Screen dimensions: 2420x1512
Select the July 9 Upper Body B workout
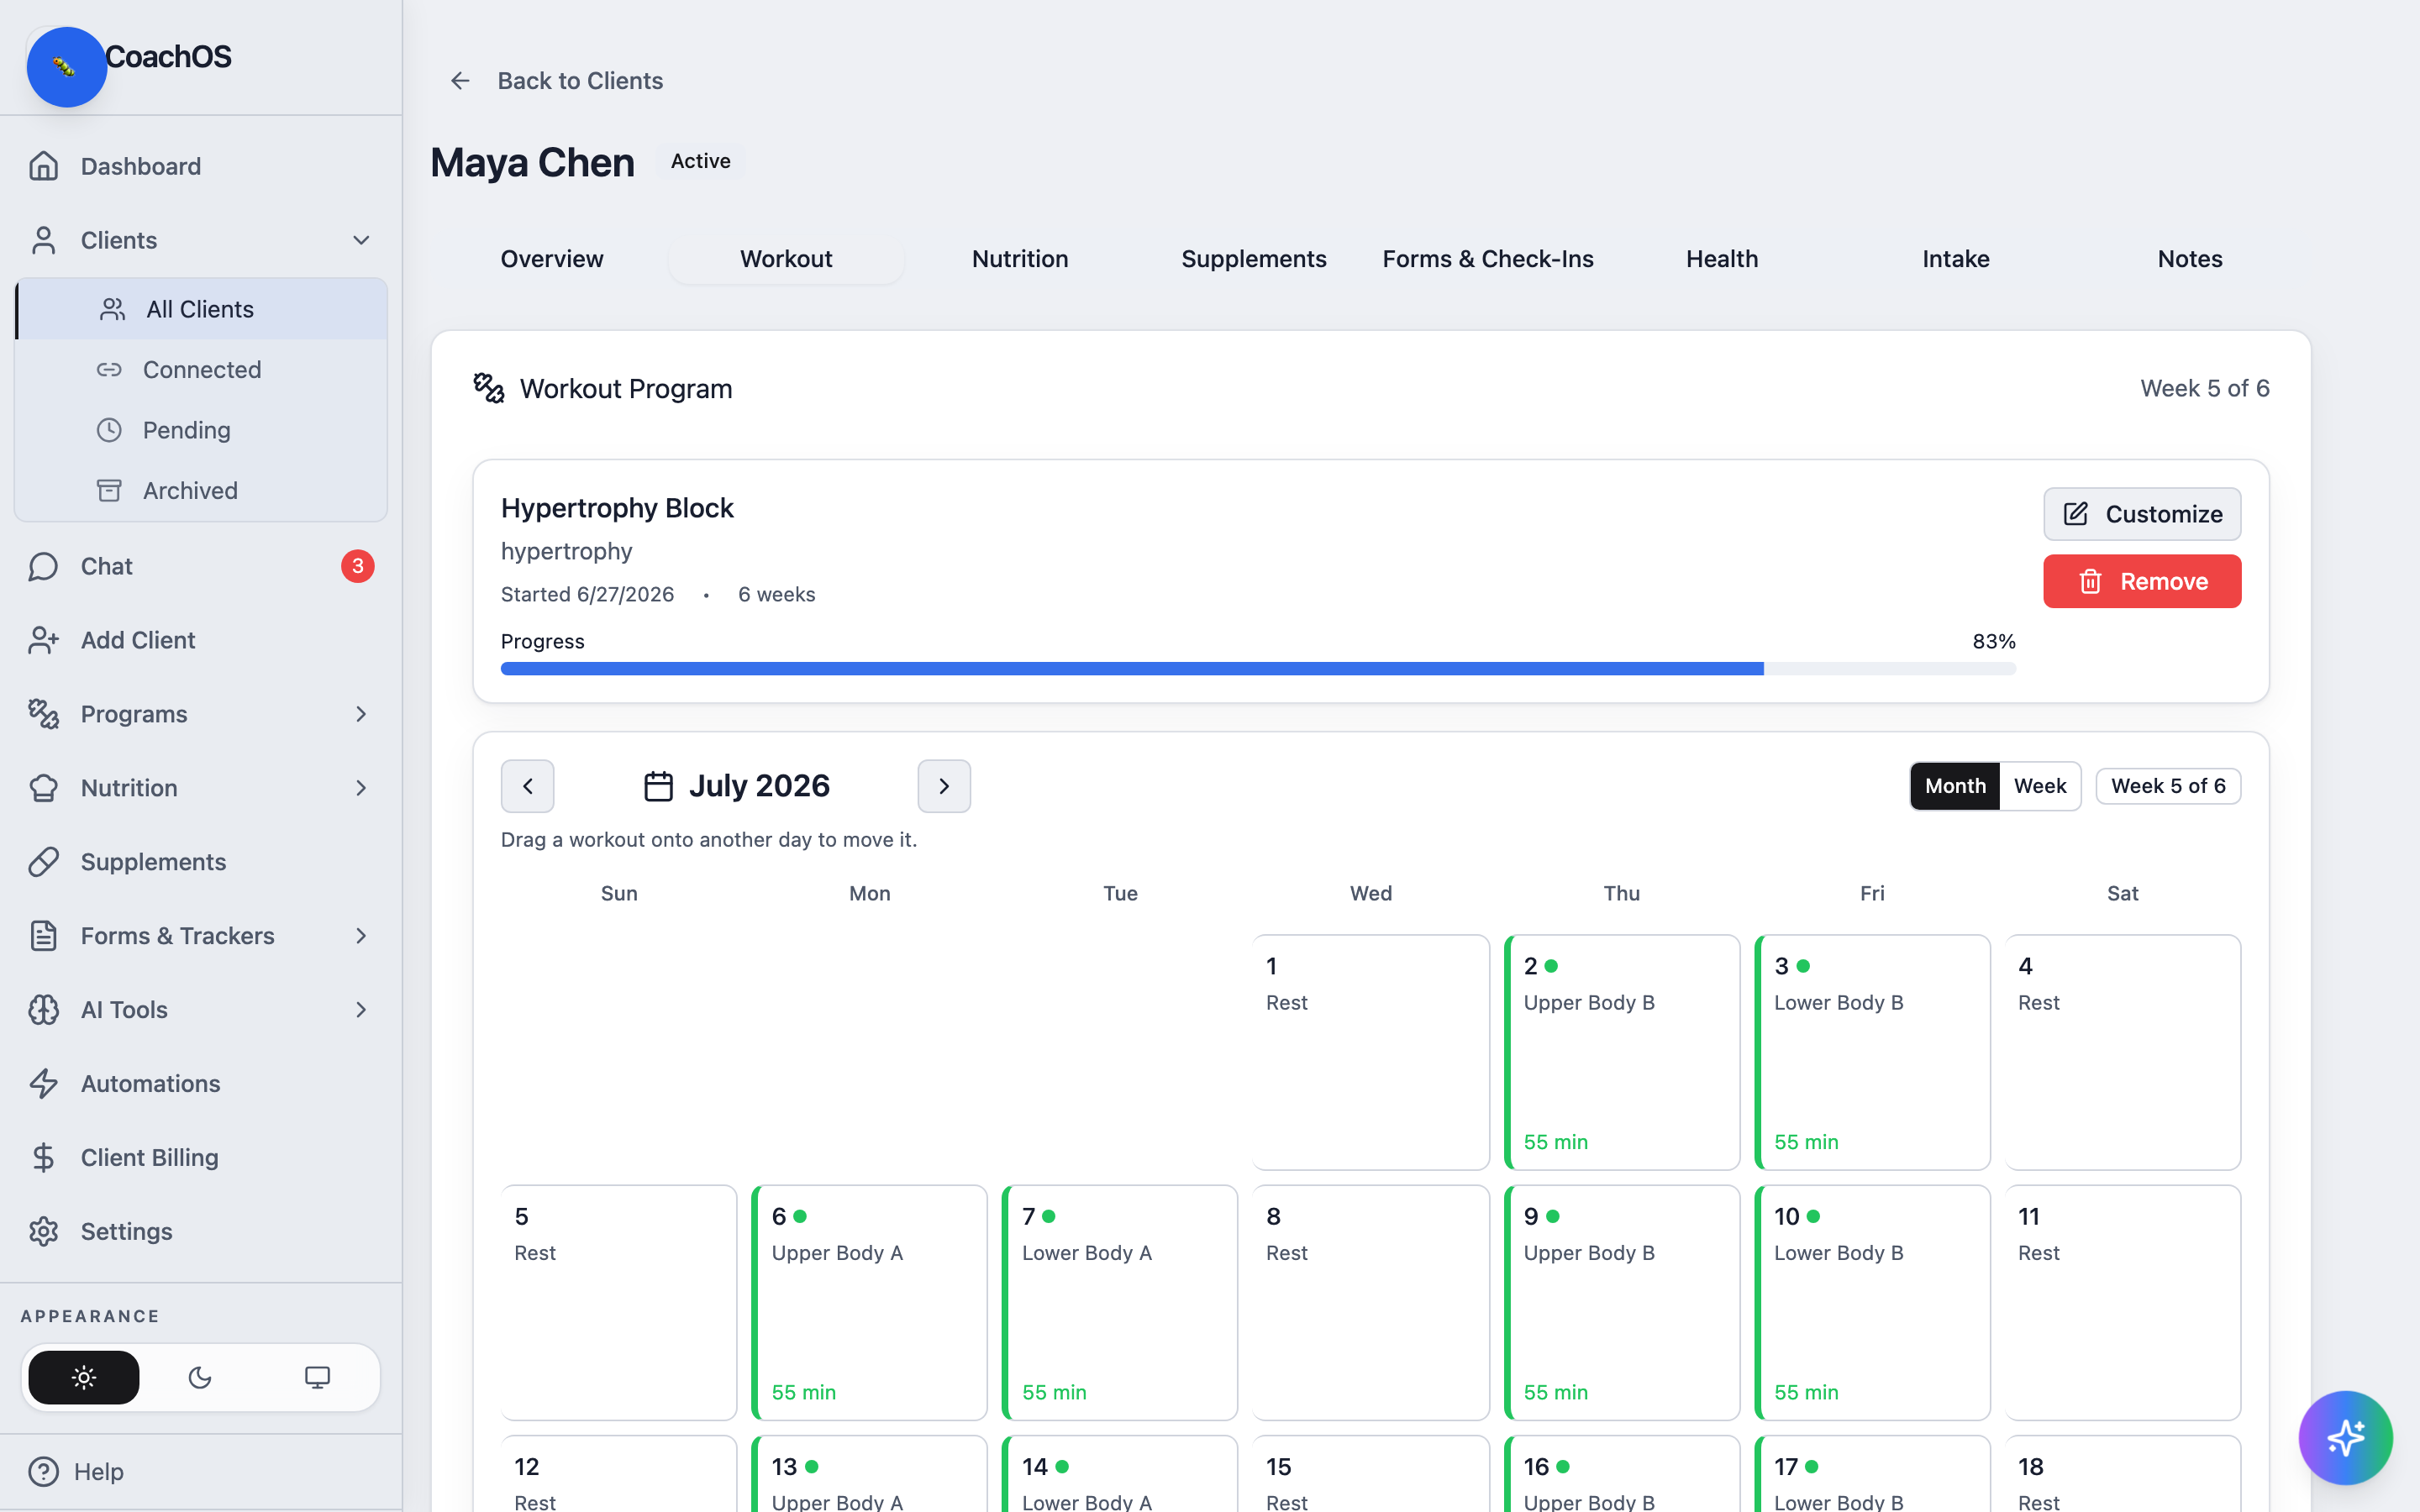[1622, 1302]
